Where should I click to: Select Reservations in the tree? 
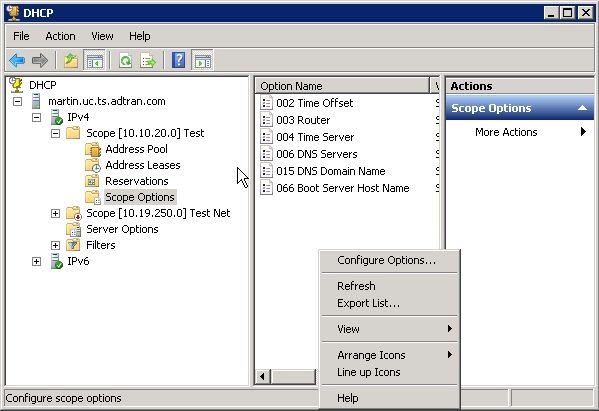pos(137,181)
